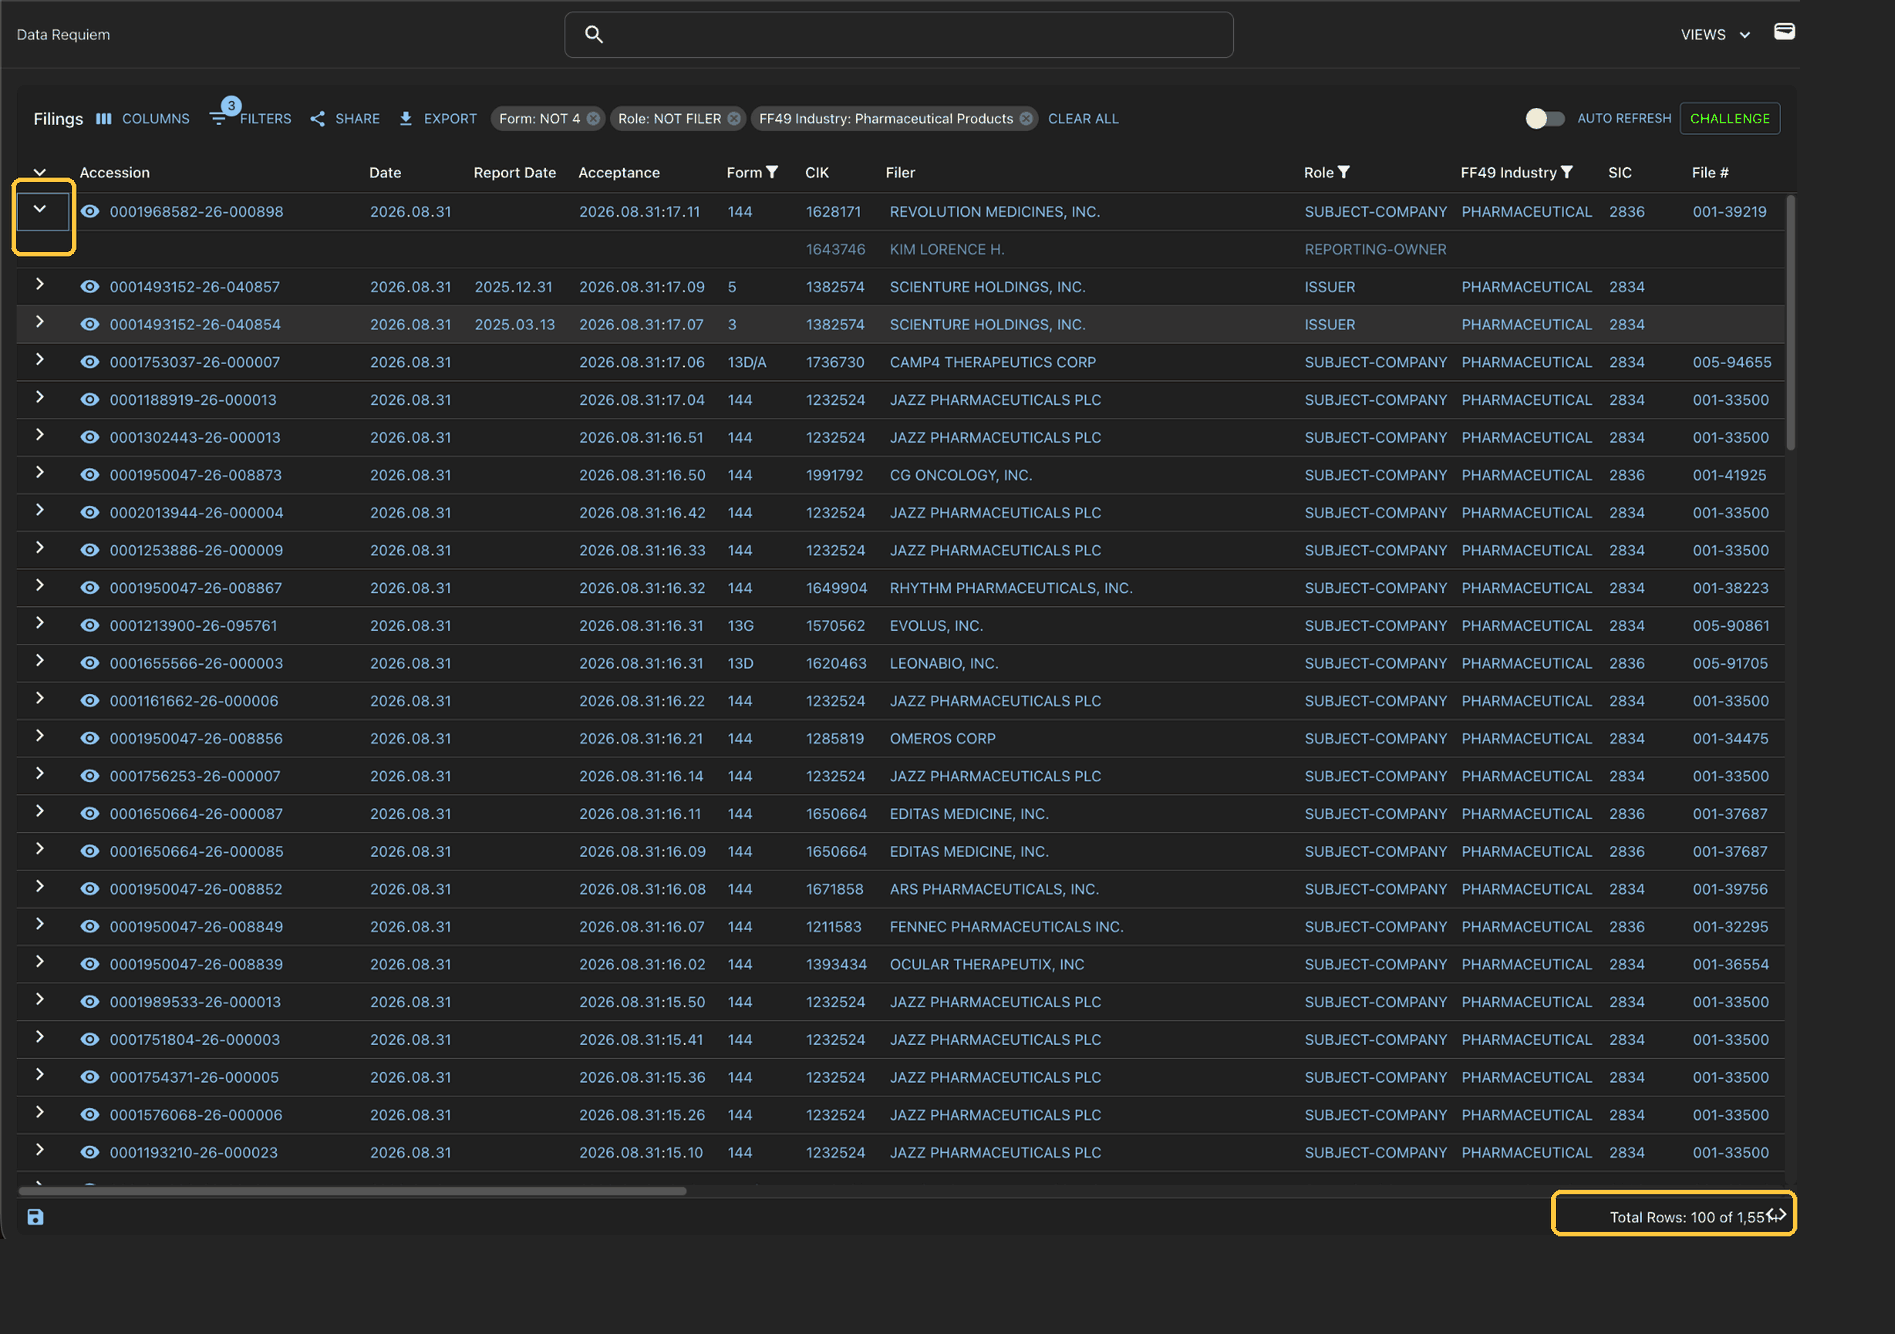This screenshot has width=1895, height=1334.
Task: Click the code brackets icon beside Total Rows
Action: (x=1776, y=1215)
